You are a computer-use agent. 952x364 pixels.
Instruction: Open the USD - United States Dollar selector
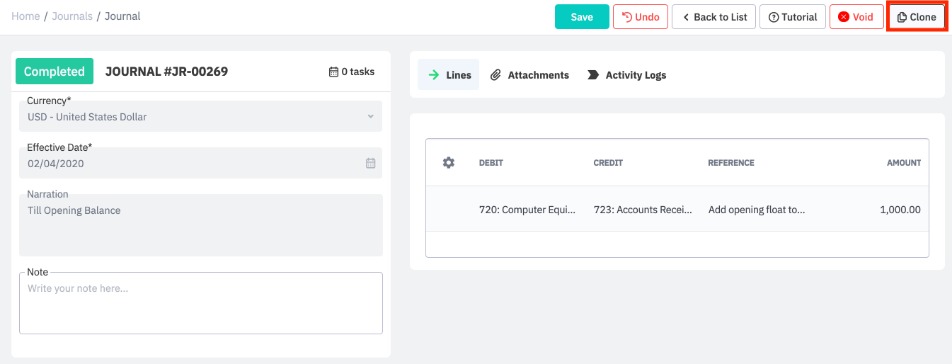click(x=201, y=116)
